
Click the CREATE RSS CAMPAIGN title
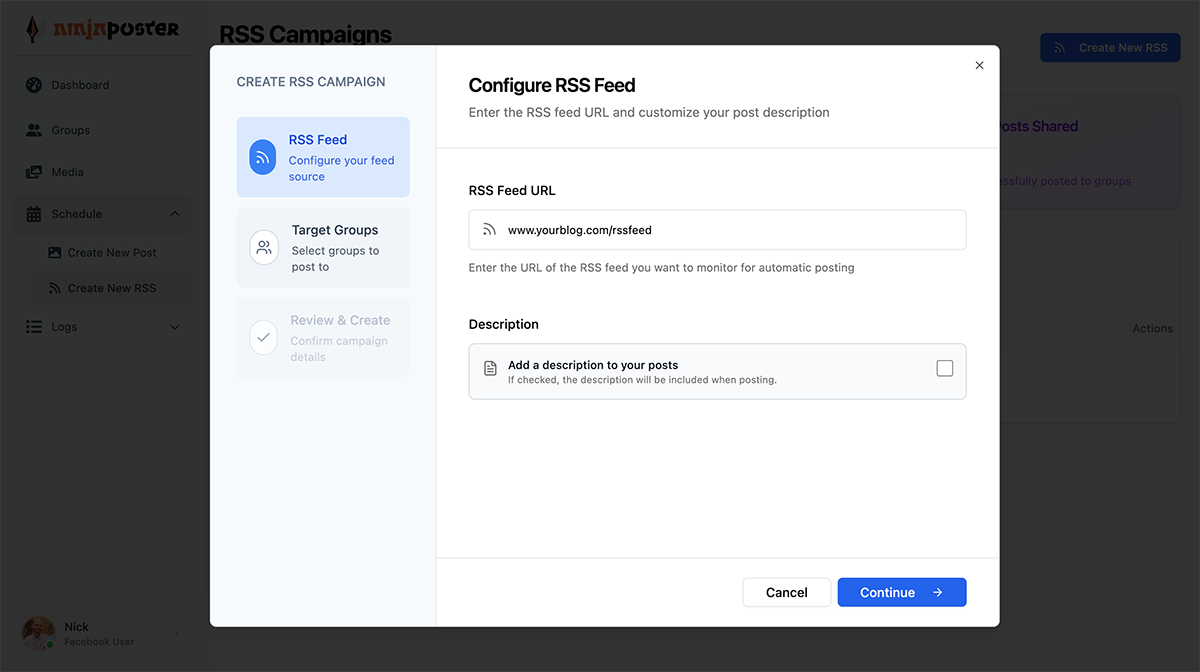pos(311,82)
